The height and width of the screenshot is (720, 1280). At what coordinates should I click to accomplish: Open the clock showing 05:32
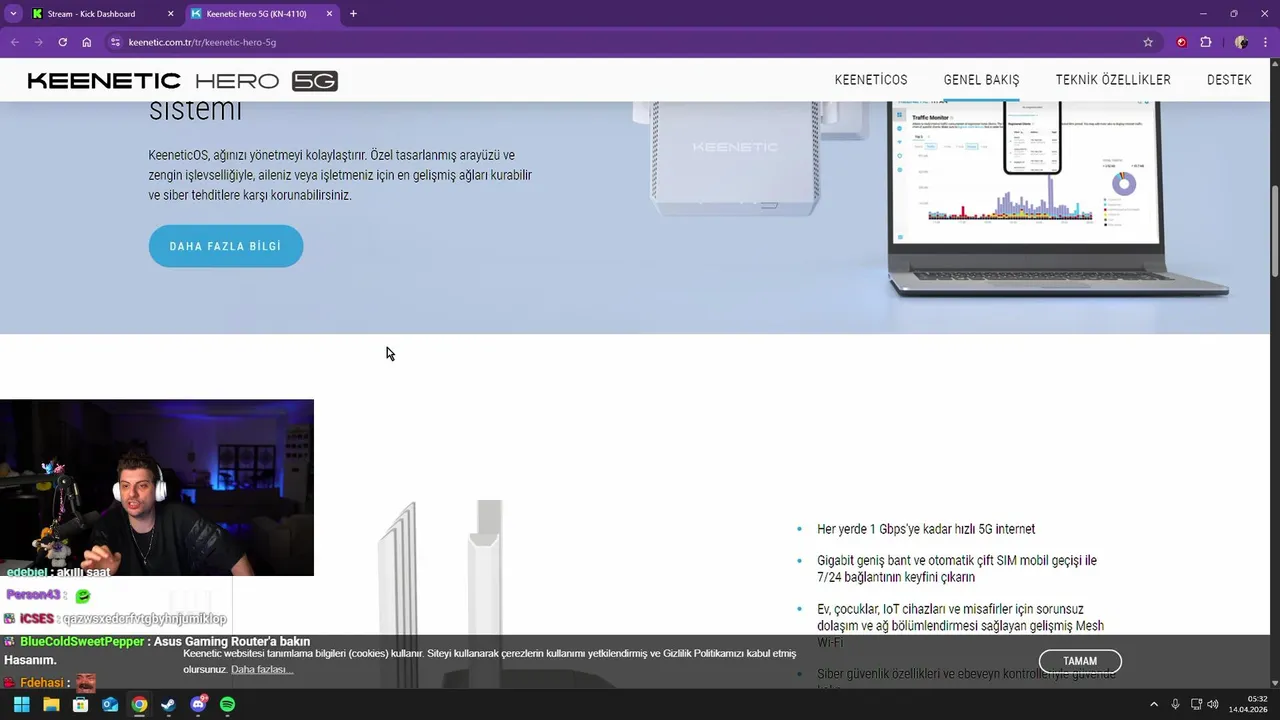tap(1248, 704)
